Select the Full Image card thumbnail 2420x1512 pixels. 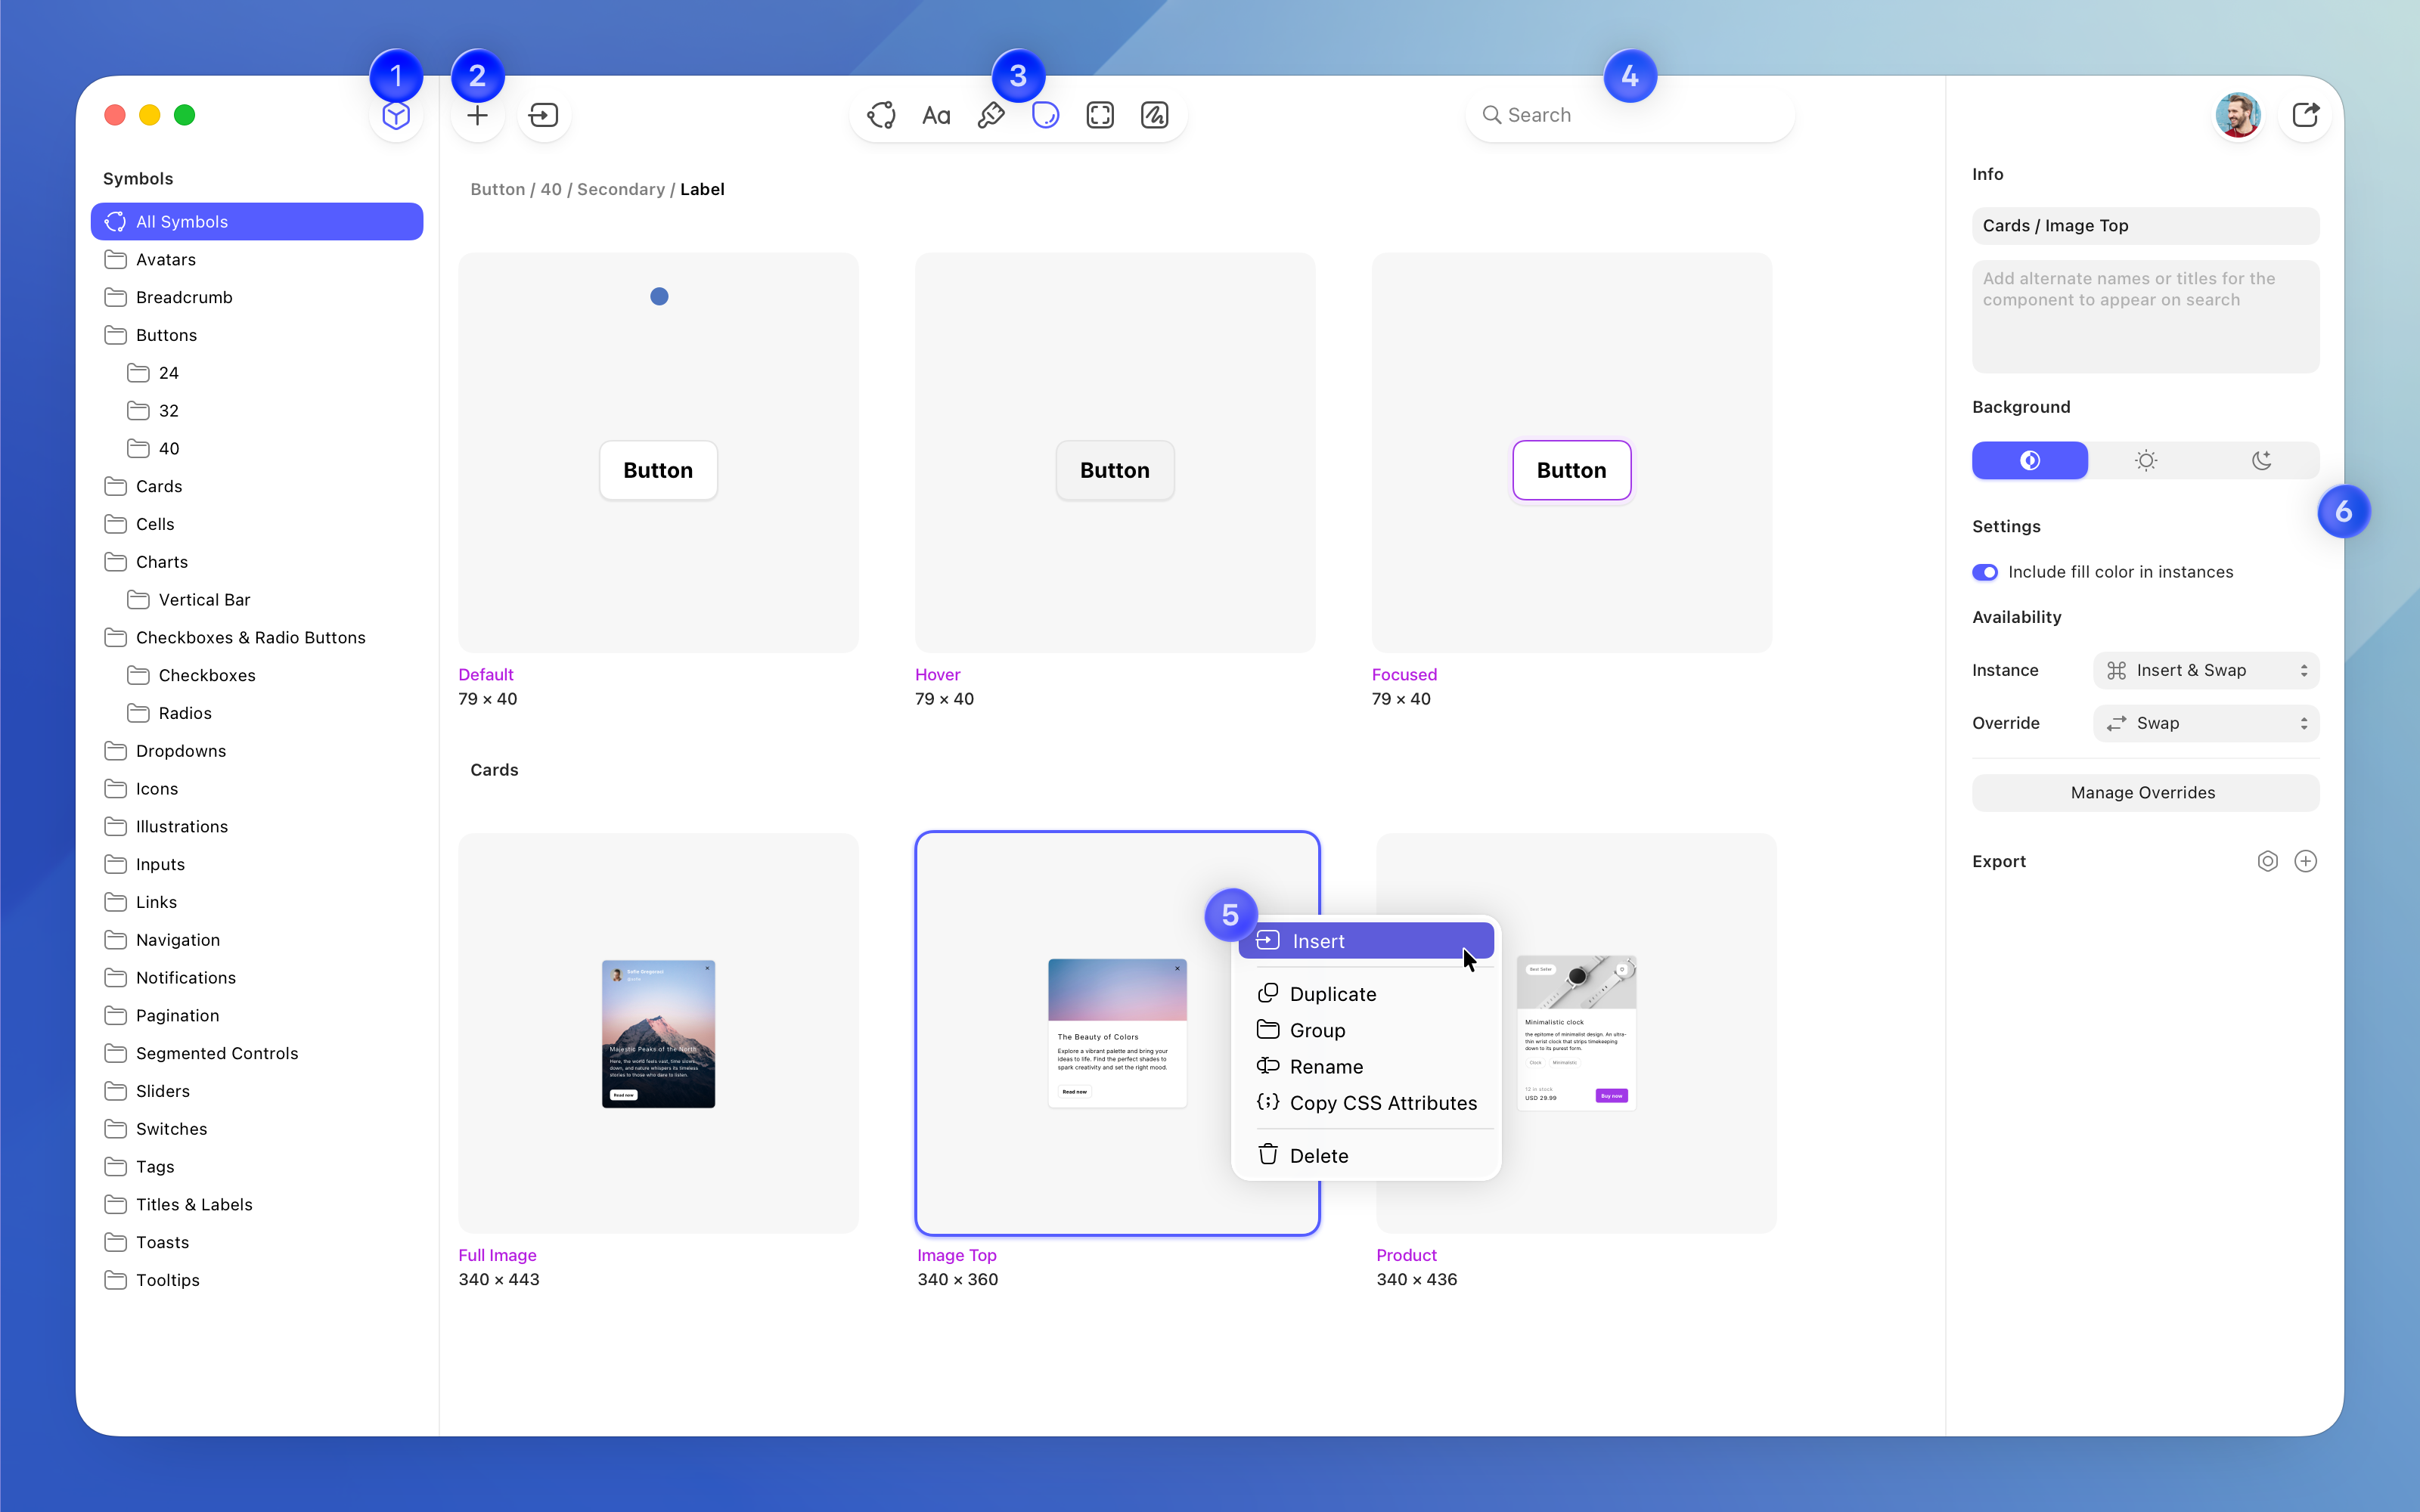tap(658, 1033)
